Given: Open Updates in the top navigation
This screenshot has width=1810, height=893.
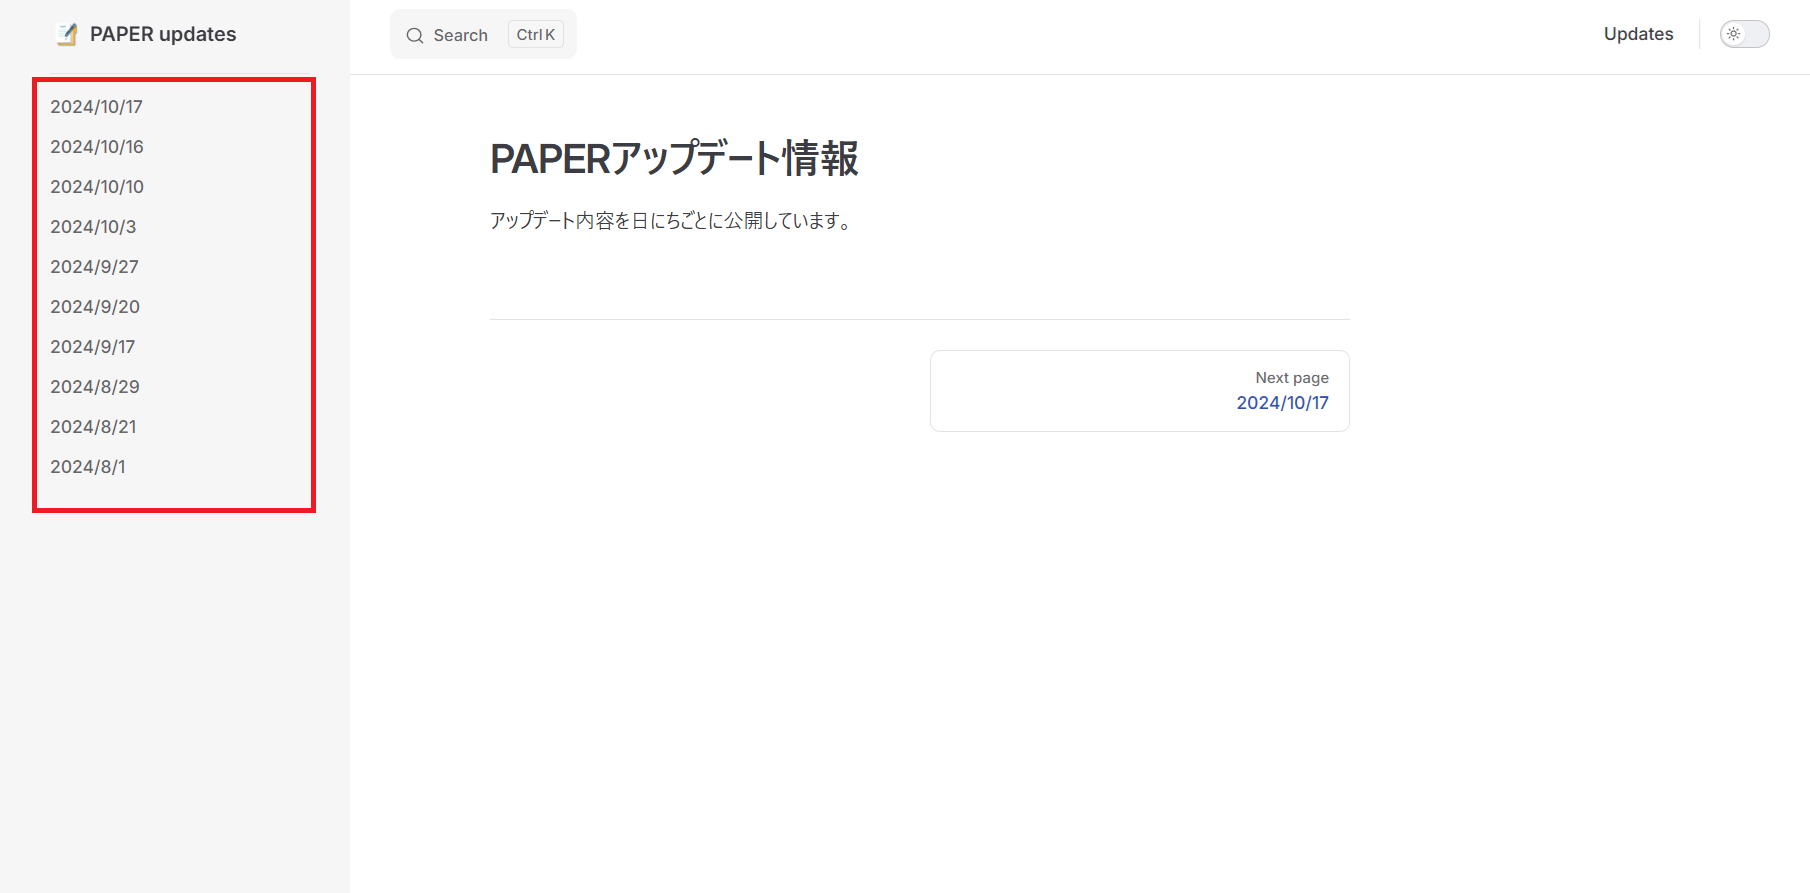Looking at the screenshot, I should point(1638,34).
